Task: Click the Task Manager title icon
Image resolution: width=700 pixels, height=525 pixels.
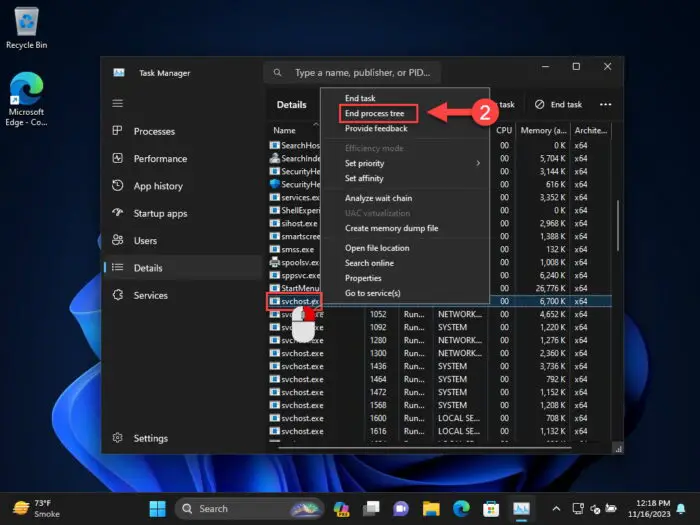Action: tap(119, 72)
